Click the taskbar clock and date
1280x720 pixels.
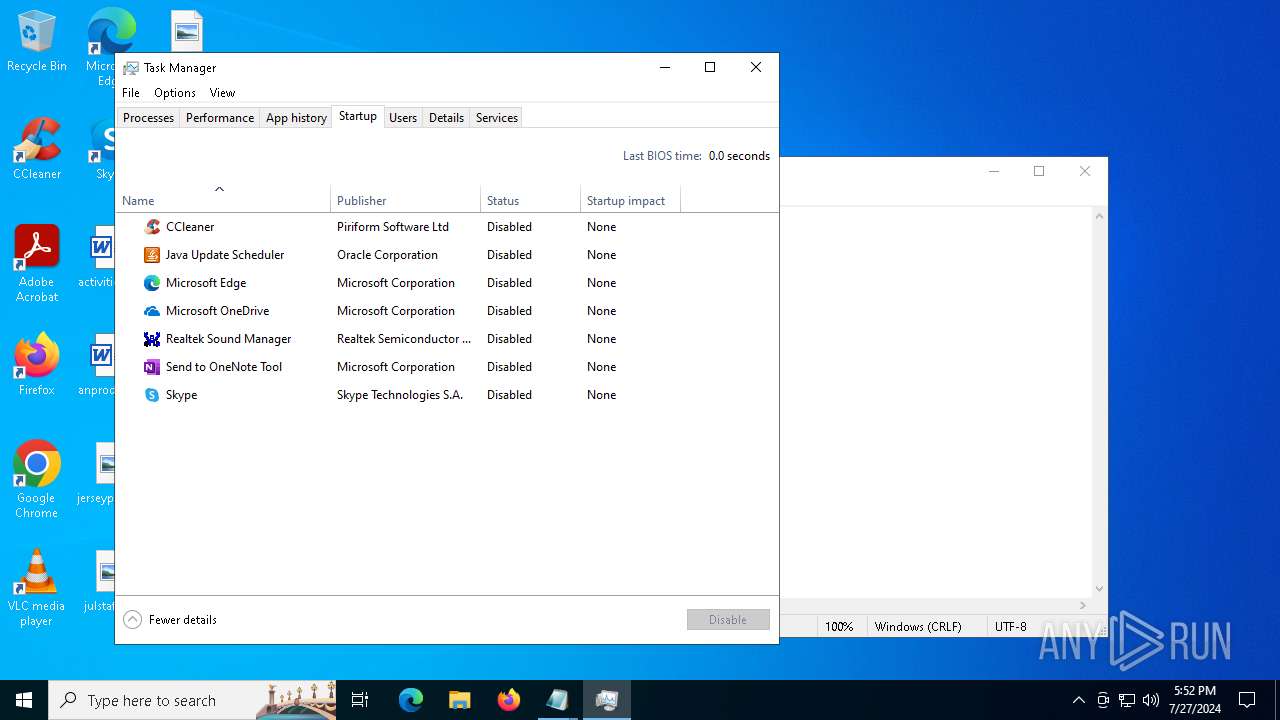(x=1195, y=700)
